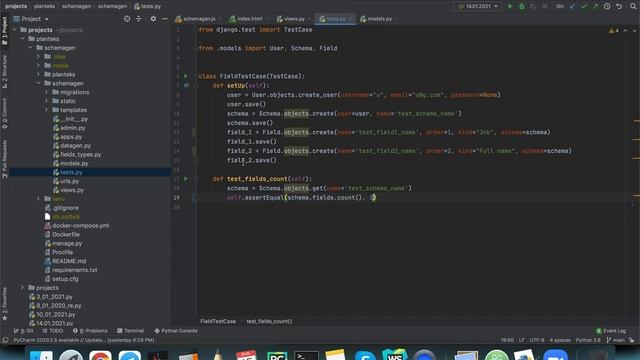Run FieldTestCase class from gutter icon
Image resolution: width=640 pixels, height=360 pixels.
point(186,76)
